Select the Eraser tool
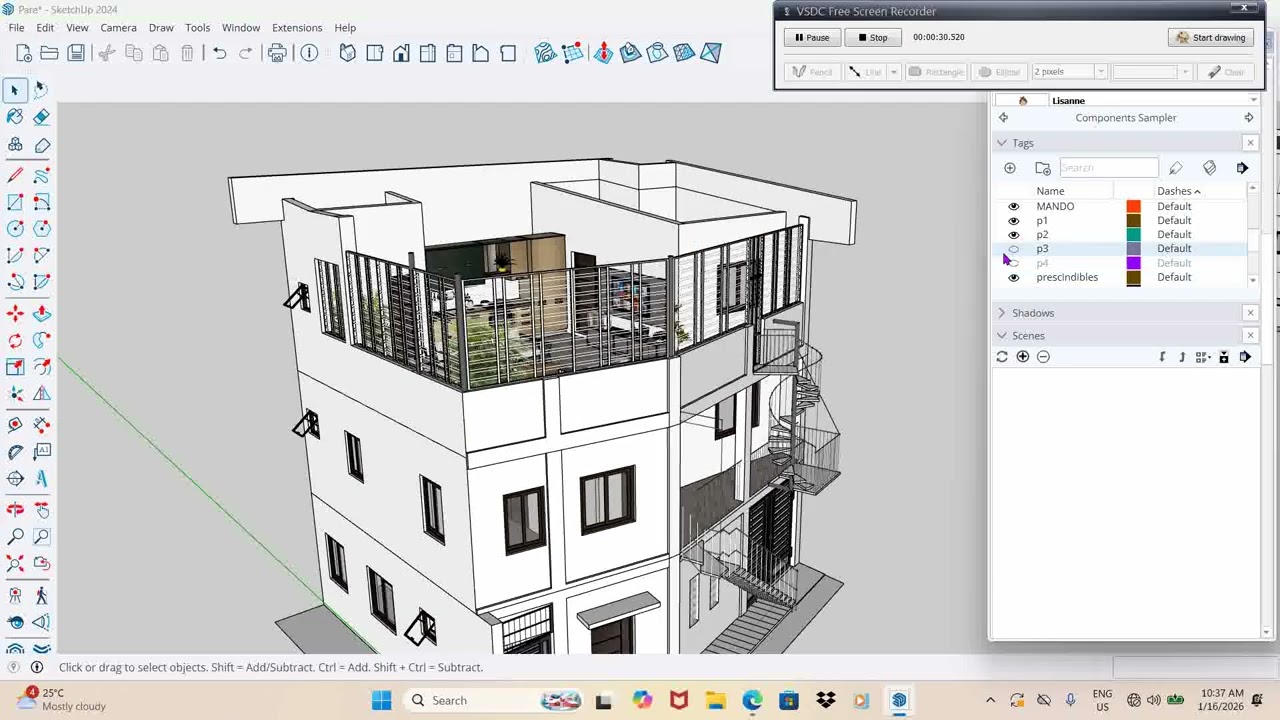 tap(41, 117)
